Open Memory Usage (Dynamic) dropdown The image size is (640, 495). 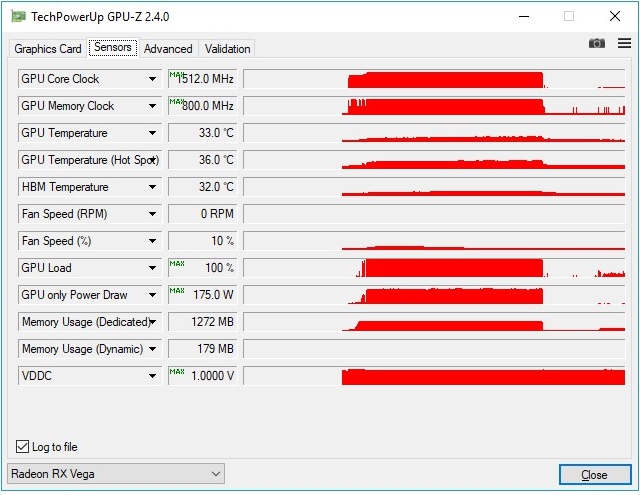(152, 348)
